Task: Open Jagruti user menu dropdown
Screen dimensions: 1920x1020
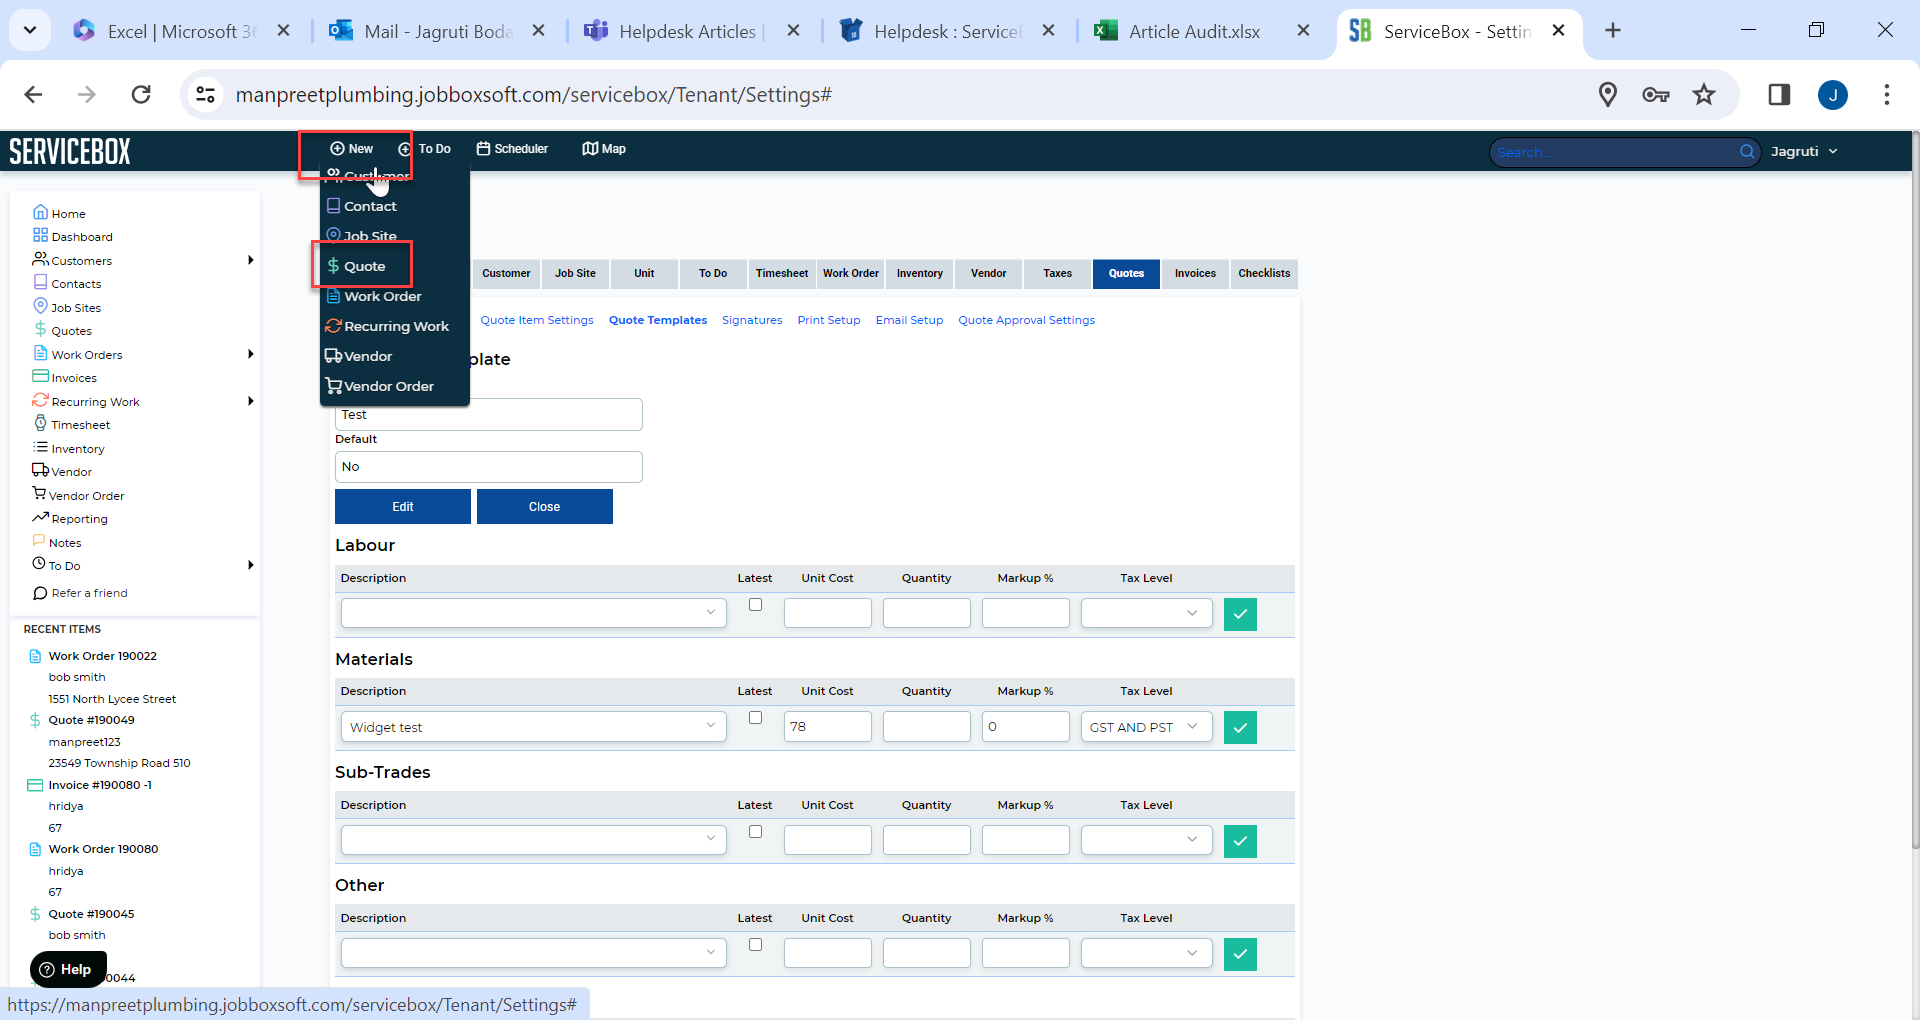Action: pyautogui.click(x=1805, y=152)
